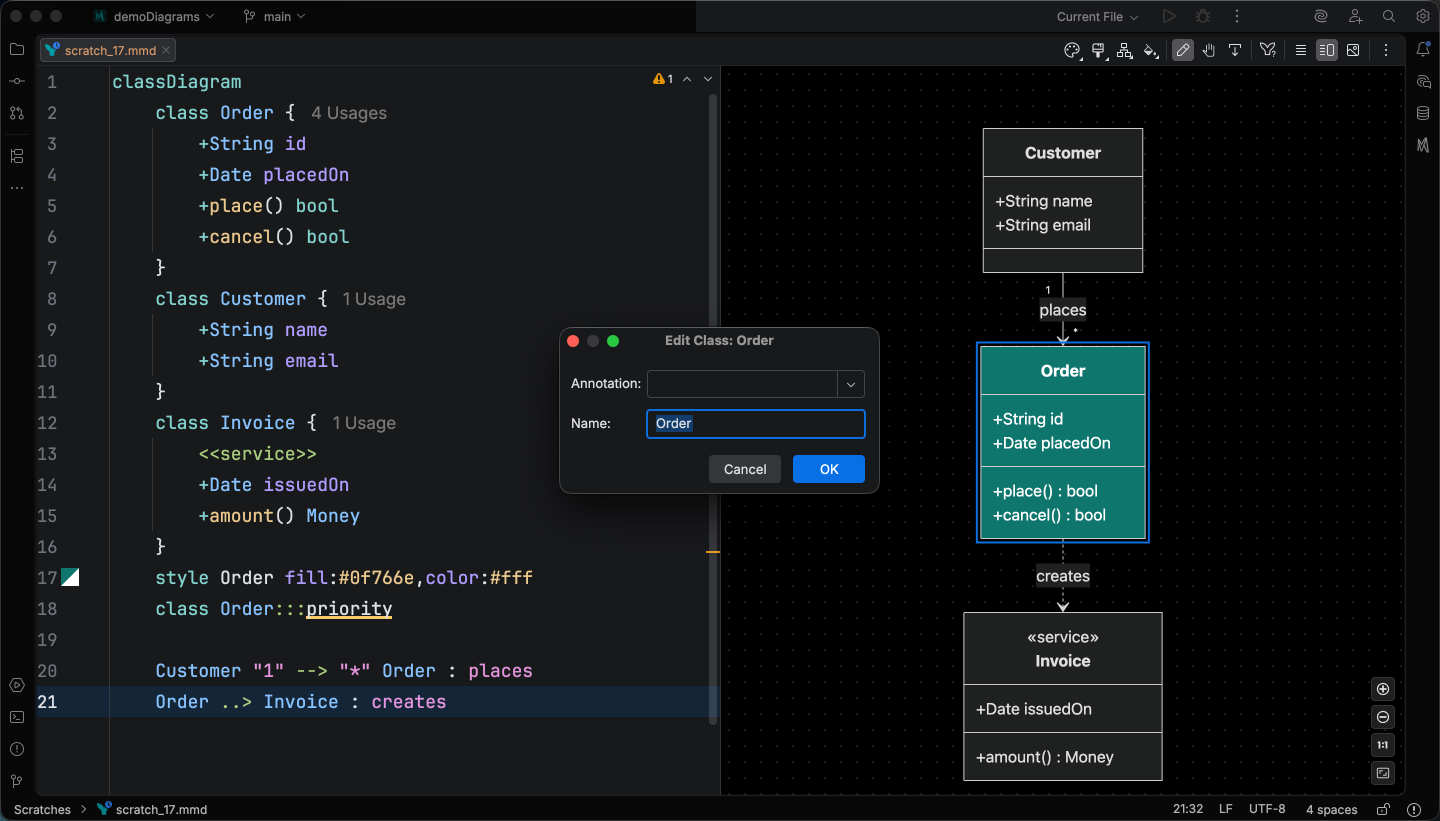Open AI chat tool window icon

tap(1423, 81)
